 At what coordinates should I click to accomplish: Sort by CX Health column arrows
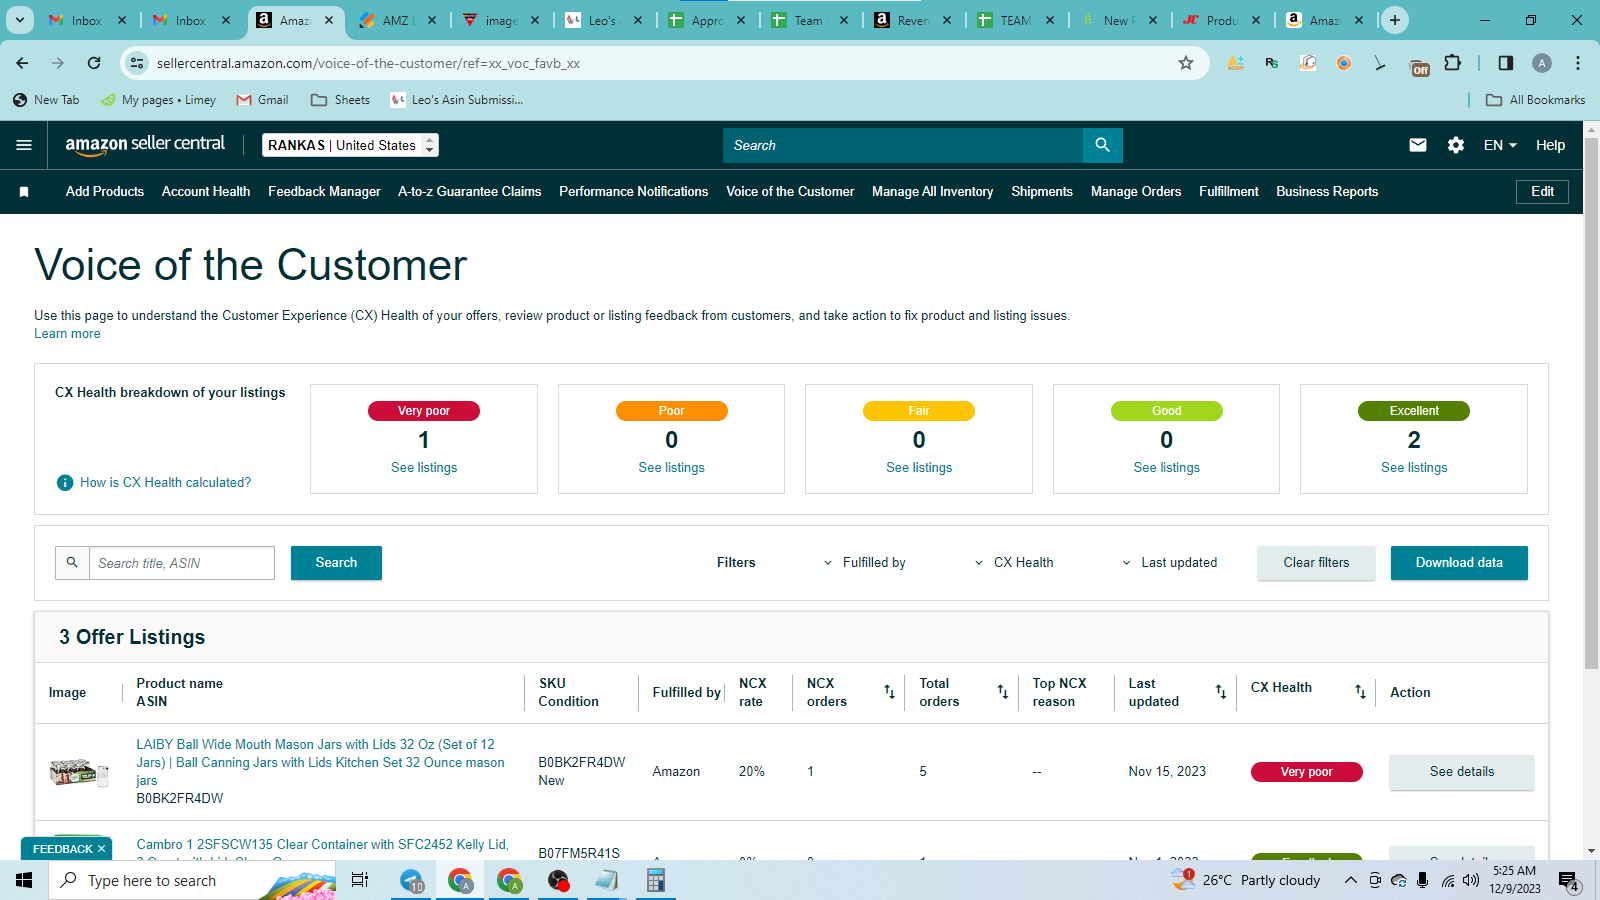click(x=1360, y=692)
